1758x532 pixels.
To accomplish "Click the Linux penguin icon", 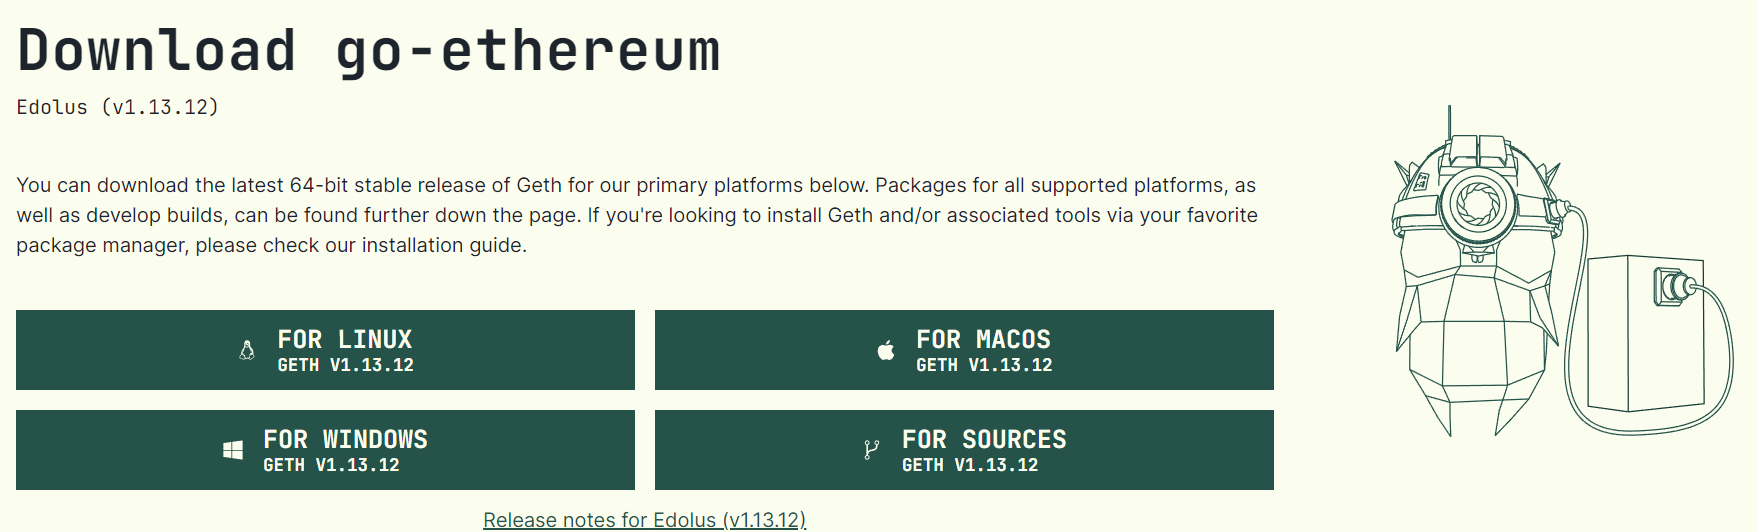I will [x=247, y=350].
